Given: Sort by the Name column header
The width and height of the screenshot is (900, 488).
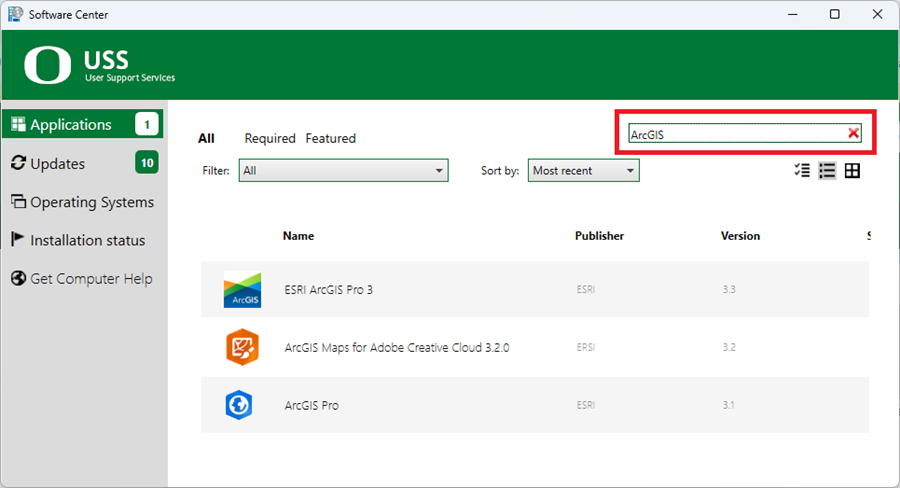Looking at the screenshot, I should 298,236.
